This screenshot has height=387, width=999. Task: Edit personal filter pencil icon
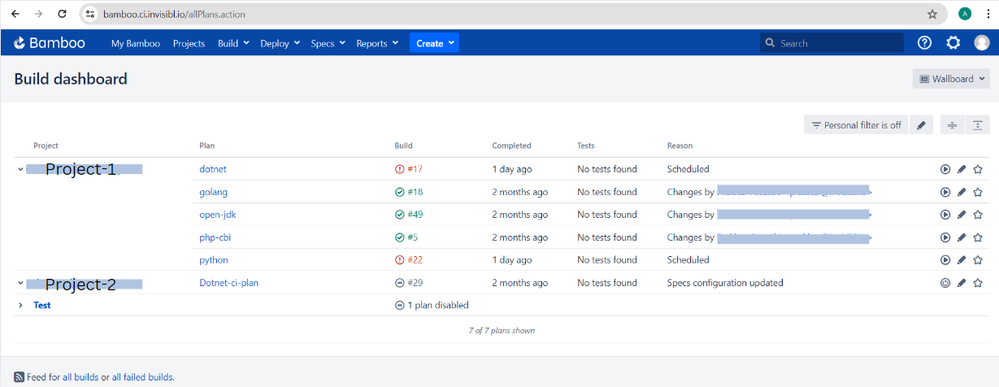(921, 126)
